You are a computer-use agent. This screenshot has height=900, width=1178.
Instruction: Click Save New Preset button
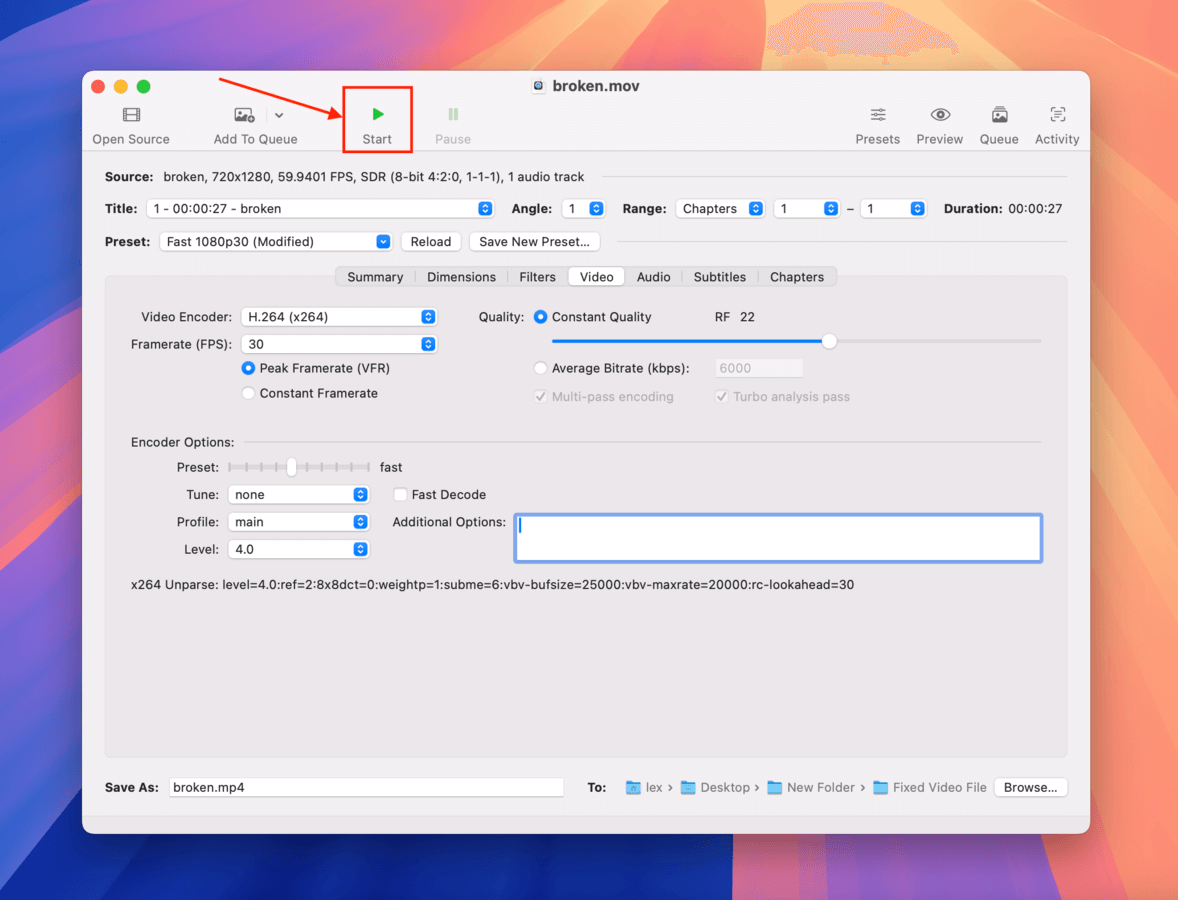click(534, 242)
